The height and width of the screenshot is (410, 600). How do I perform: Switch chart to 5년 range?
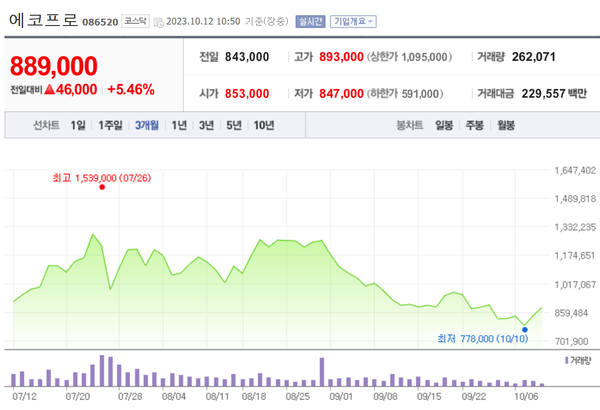click(x=234, y=125)
